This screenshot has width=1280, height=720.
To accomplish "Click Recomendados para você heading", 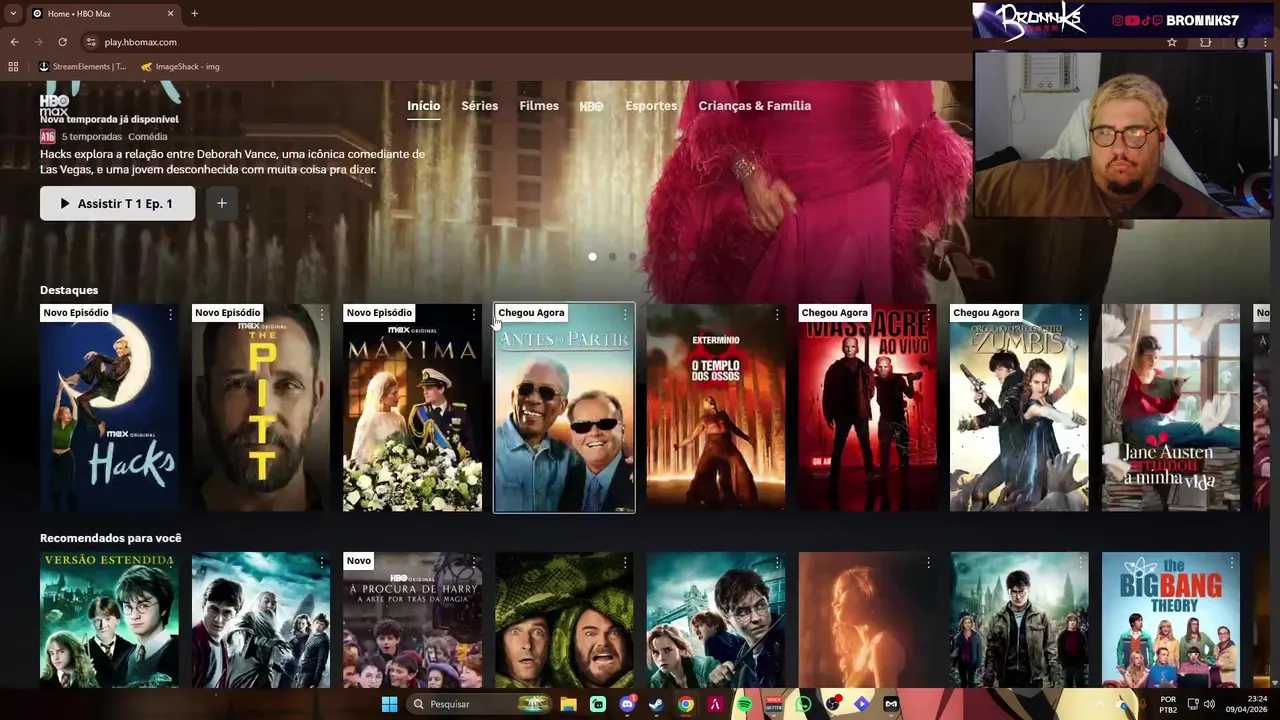I will [x=110, y=538].
